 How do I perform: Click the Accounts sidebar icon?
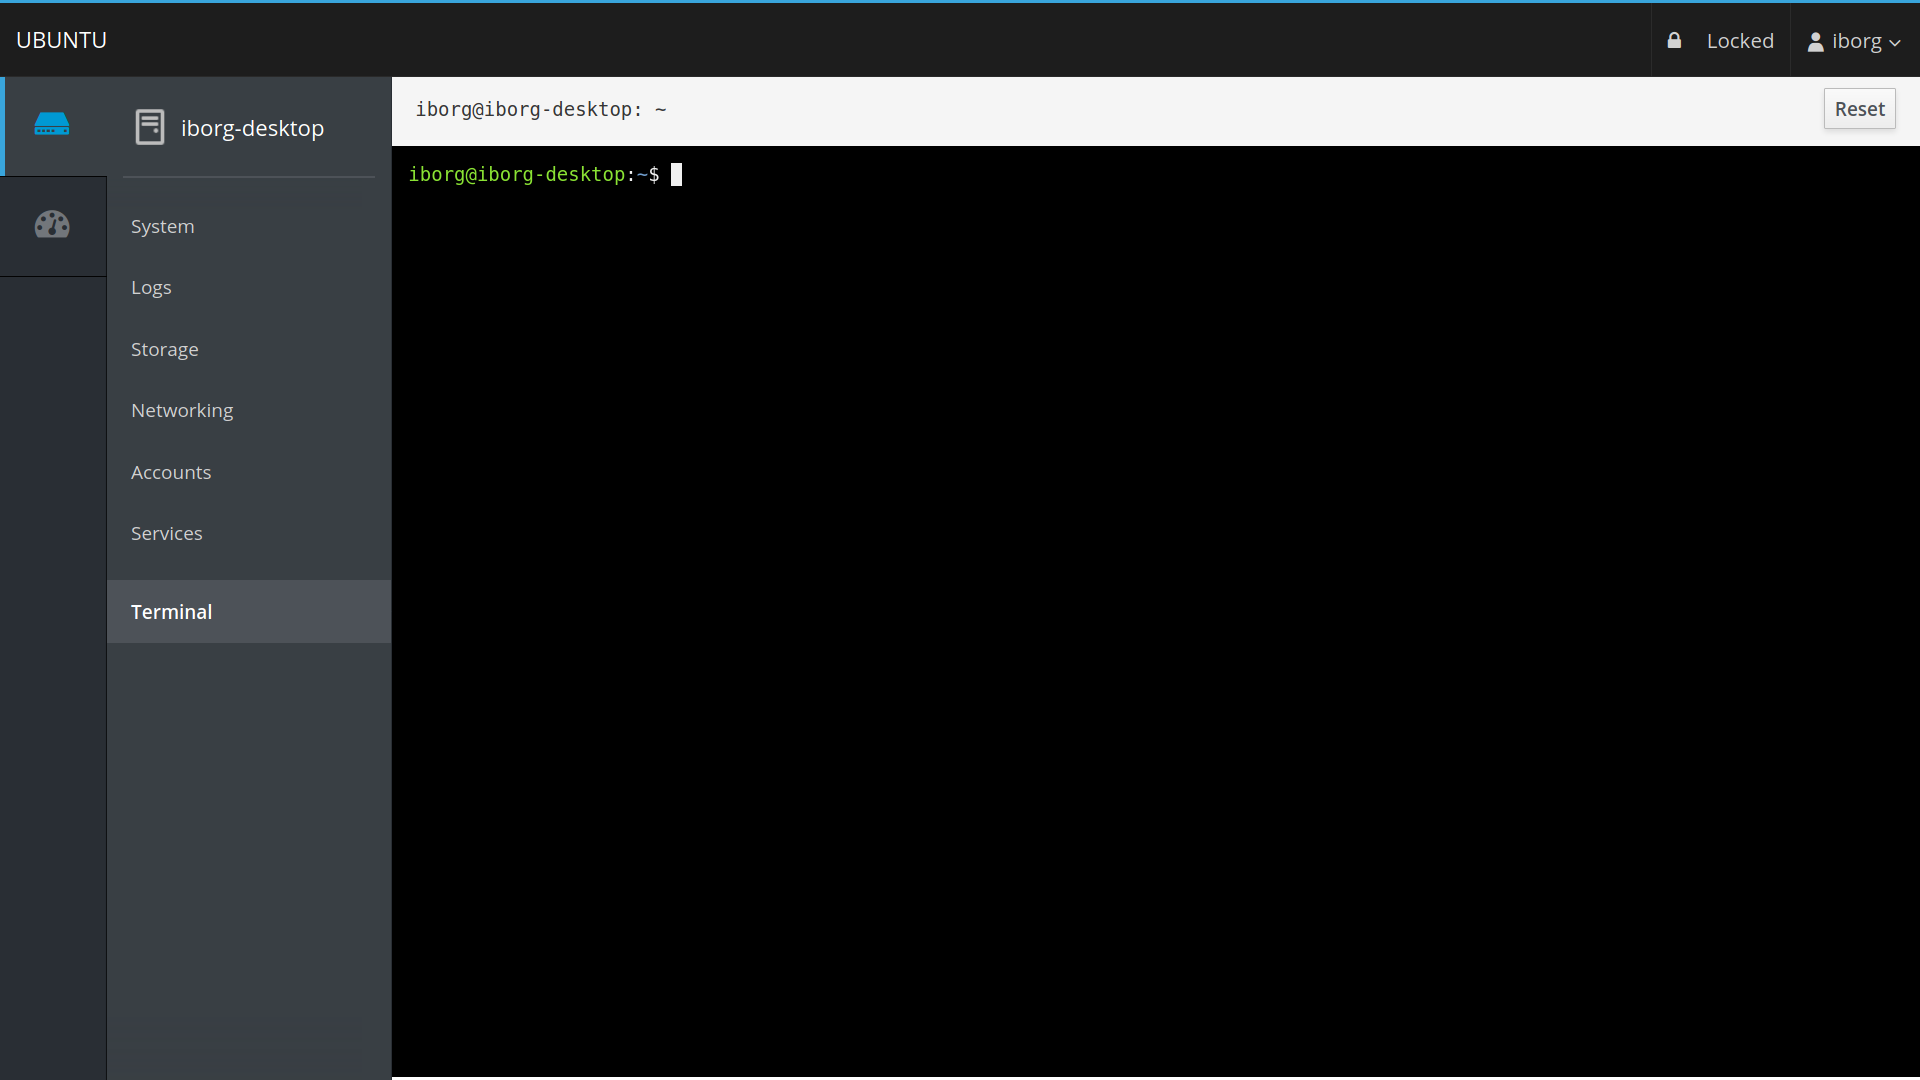pos(170,471)
